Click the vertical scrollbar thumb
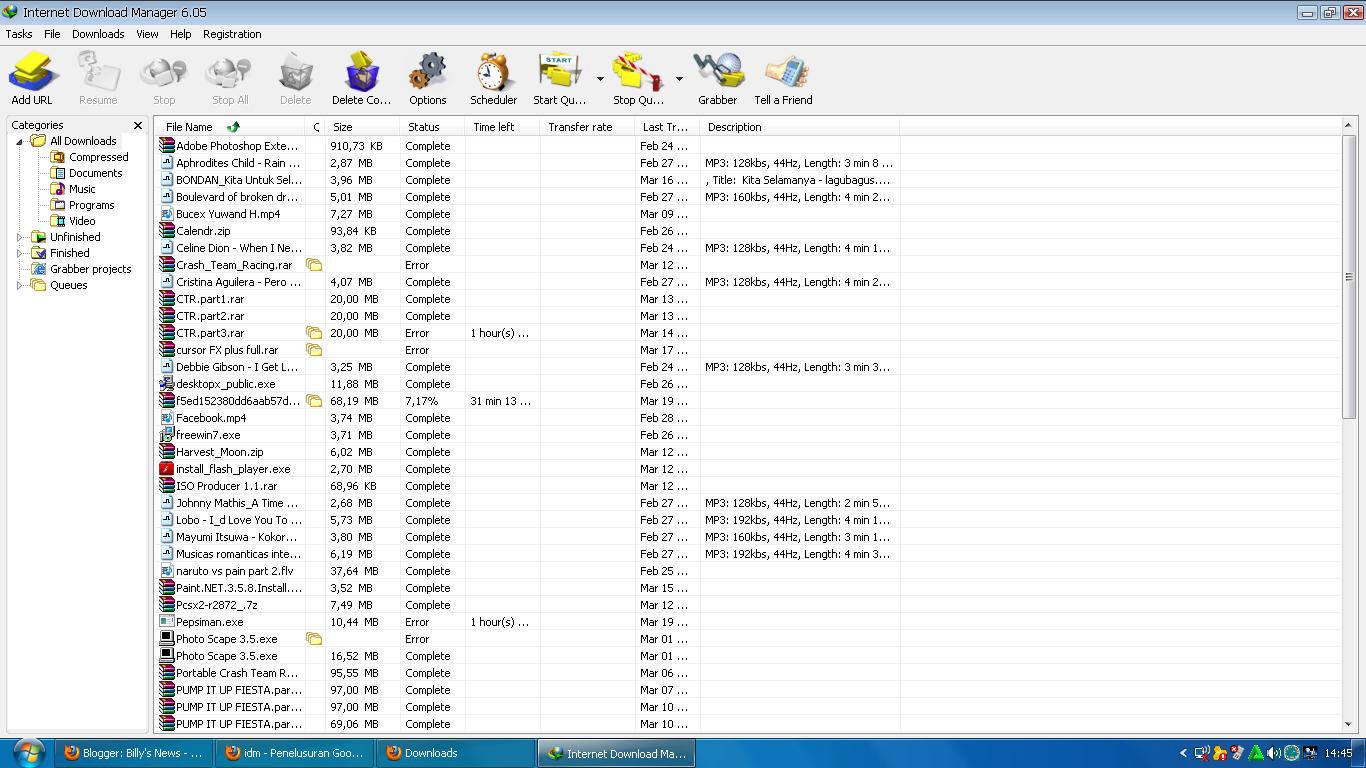The image size is (1366, 768). [x=1349, y=277]
